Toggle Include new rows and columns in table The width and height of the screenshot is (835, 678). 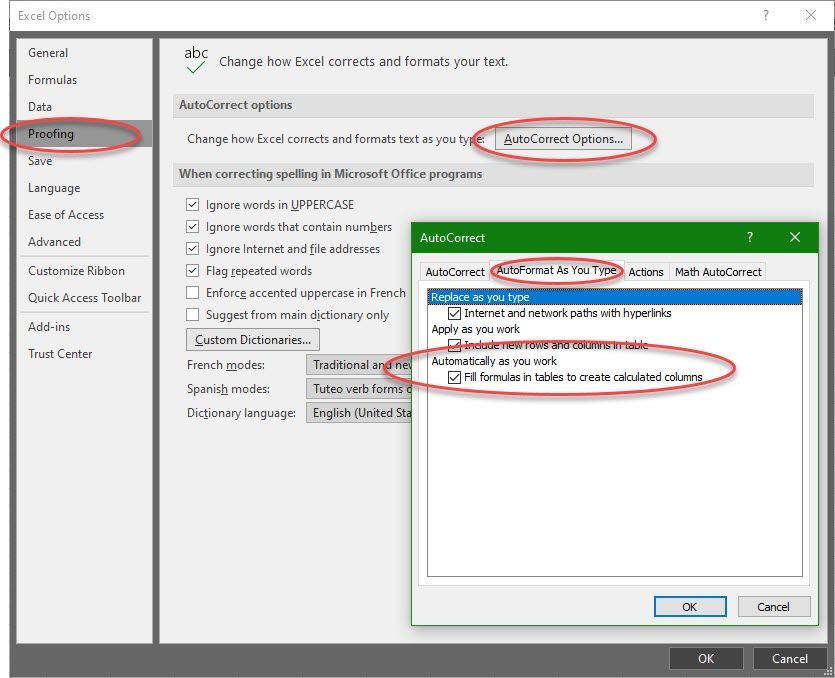click(x=454, y=345)
